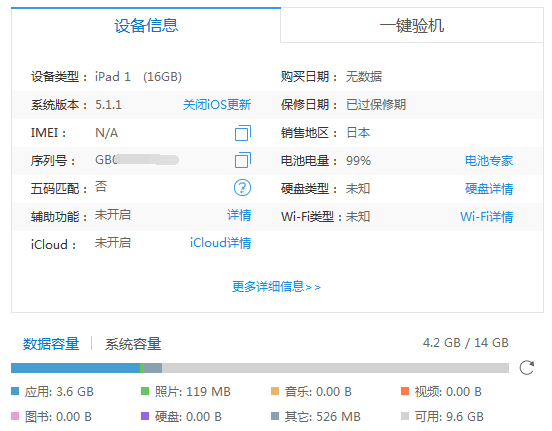Click the blurred serial number starting with GB
552x431 pixels.
tap(137, 160)
